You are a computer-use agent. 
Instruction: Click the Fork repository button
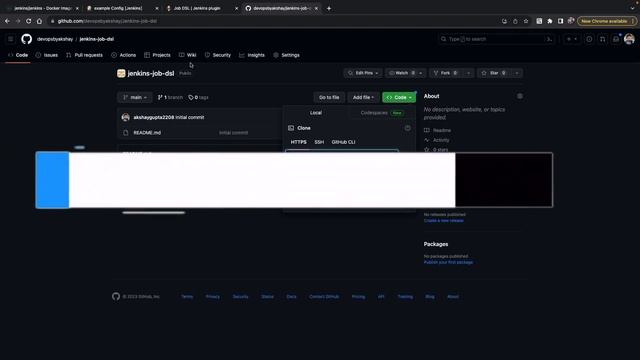445,73
